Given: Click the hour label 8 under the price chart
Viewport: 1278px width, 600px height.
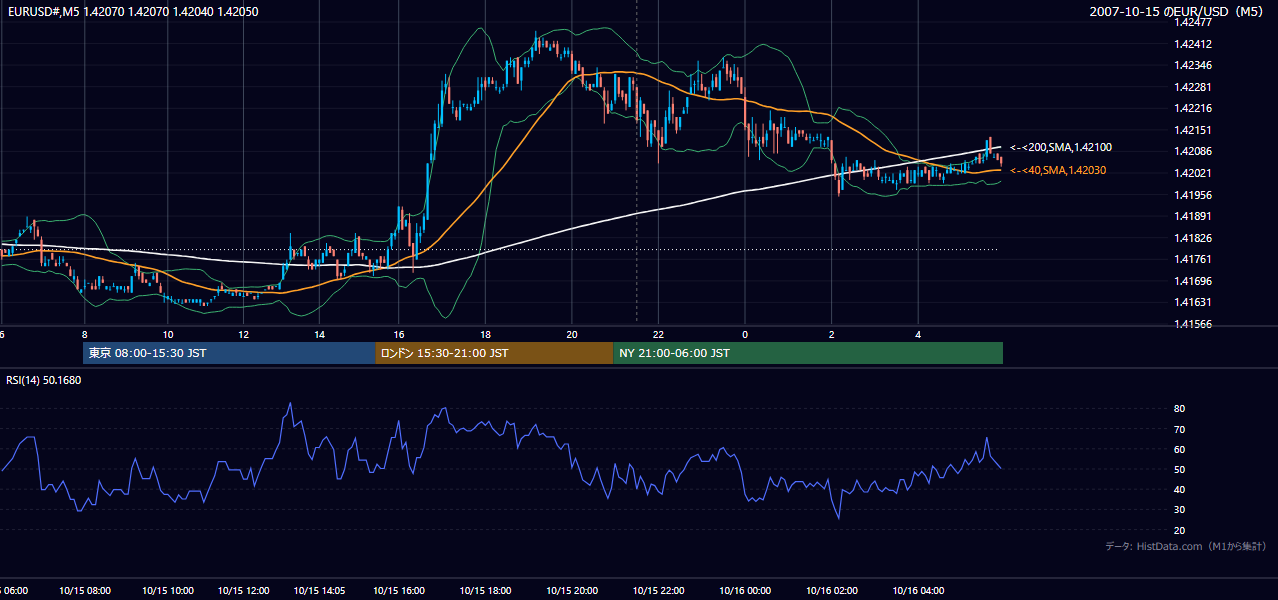Looking at the screenshot, I should coord(84,334).
